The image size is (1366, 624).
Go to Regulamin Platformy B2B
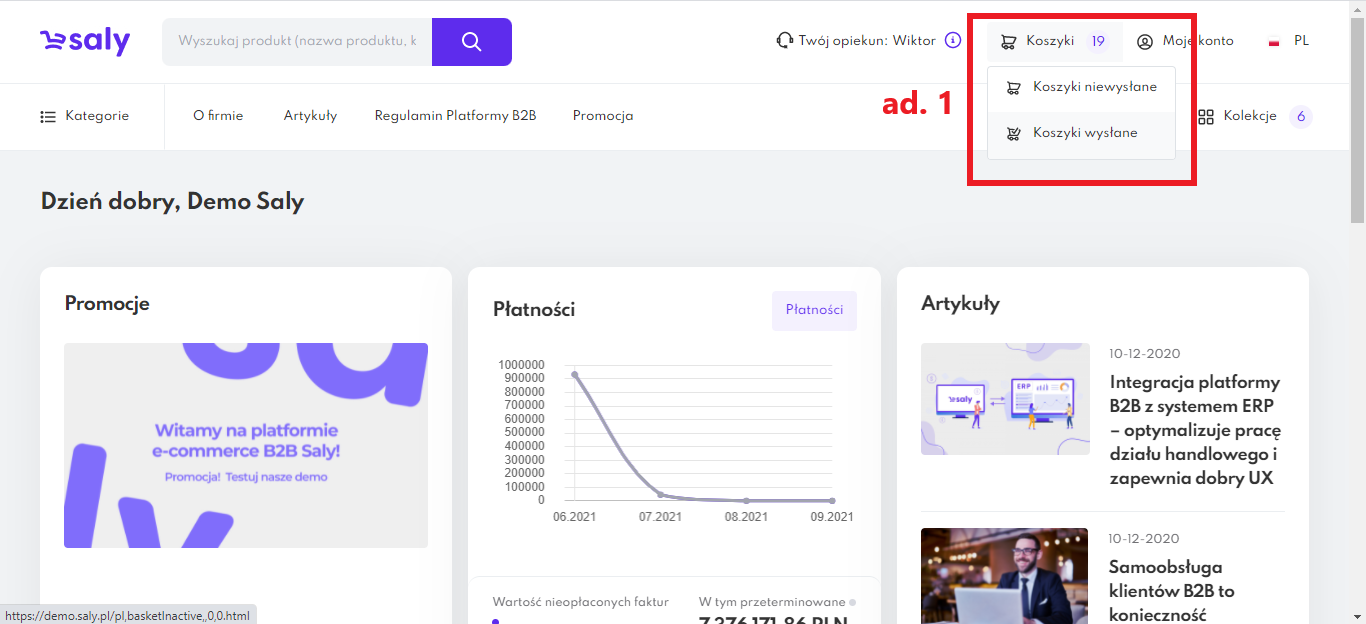pyautogui.click(x=455, y=116)
